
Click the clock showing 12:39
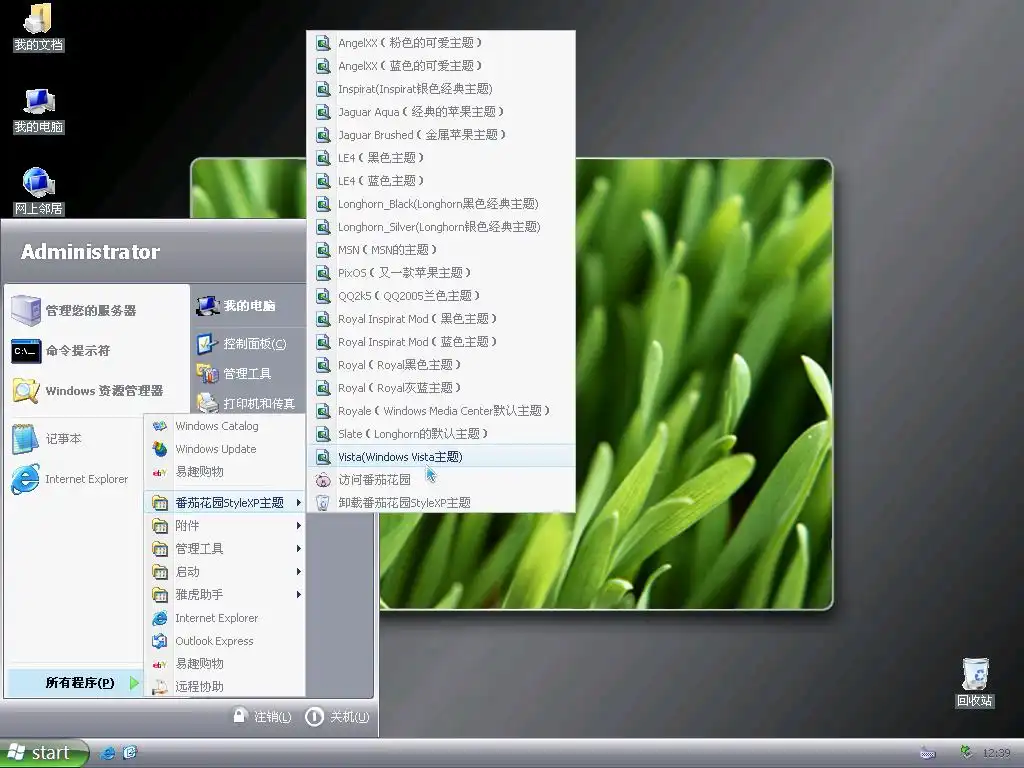(996, 753)
